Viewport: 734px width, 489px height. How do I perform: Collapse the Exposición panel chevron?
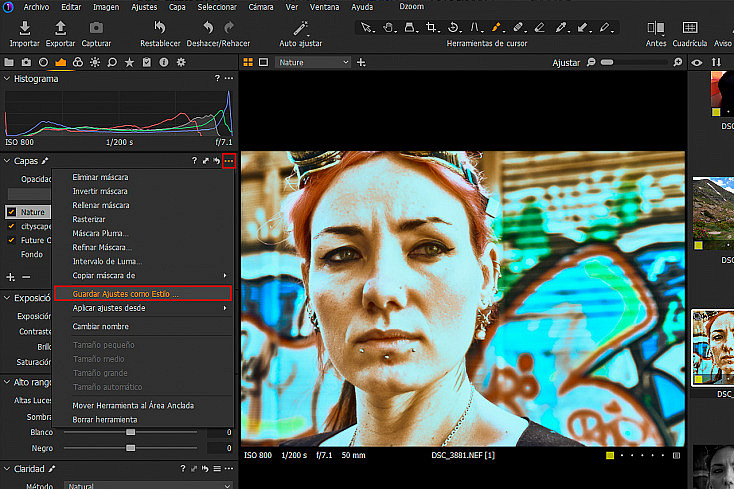click(x=7, y=298)
